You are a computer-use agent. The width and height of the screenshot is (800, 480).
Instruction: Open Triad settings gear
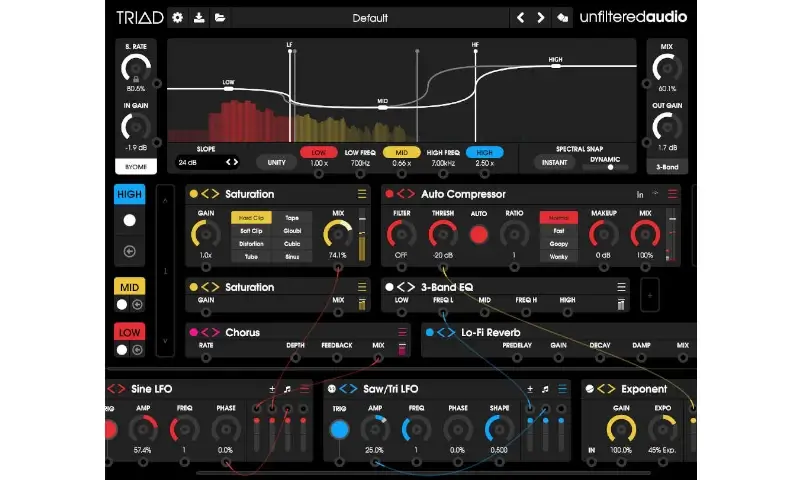[x=178, y=18]
